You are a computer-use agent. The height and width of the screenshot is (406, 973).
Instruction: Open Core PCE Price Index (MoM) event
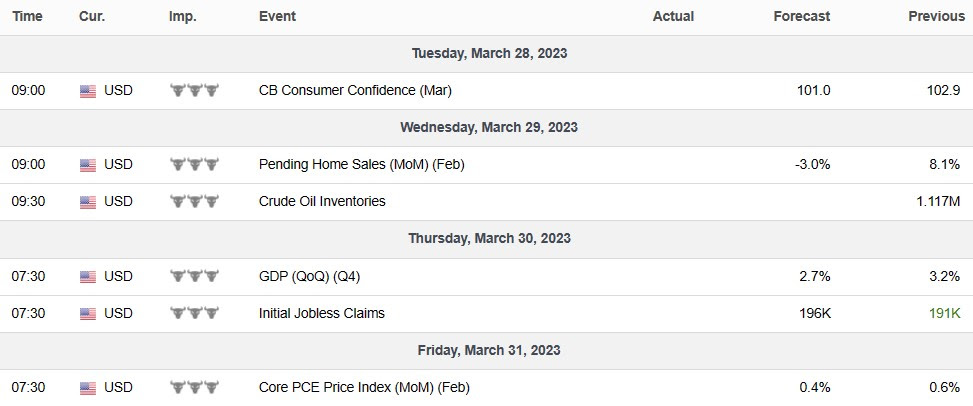point(364,387)
